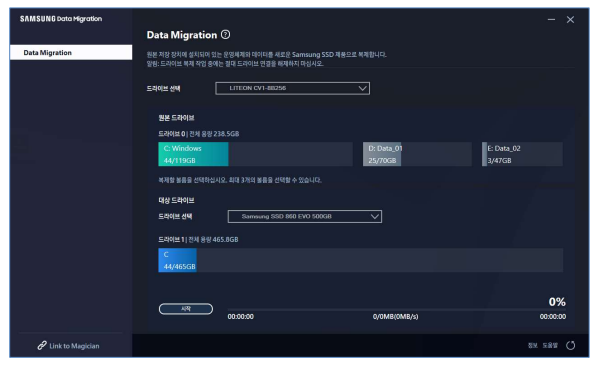
Task: Click the unused space of the target drive bar
Action: [379, 260]
